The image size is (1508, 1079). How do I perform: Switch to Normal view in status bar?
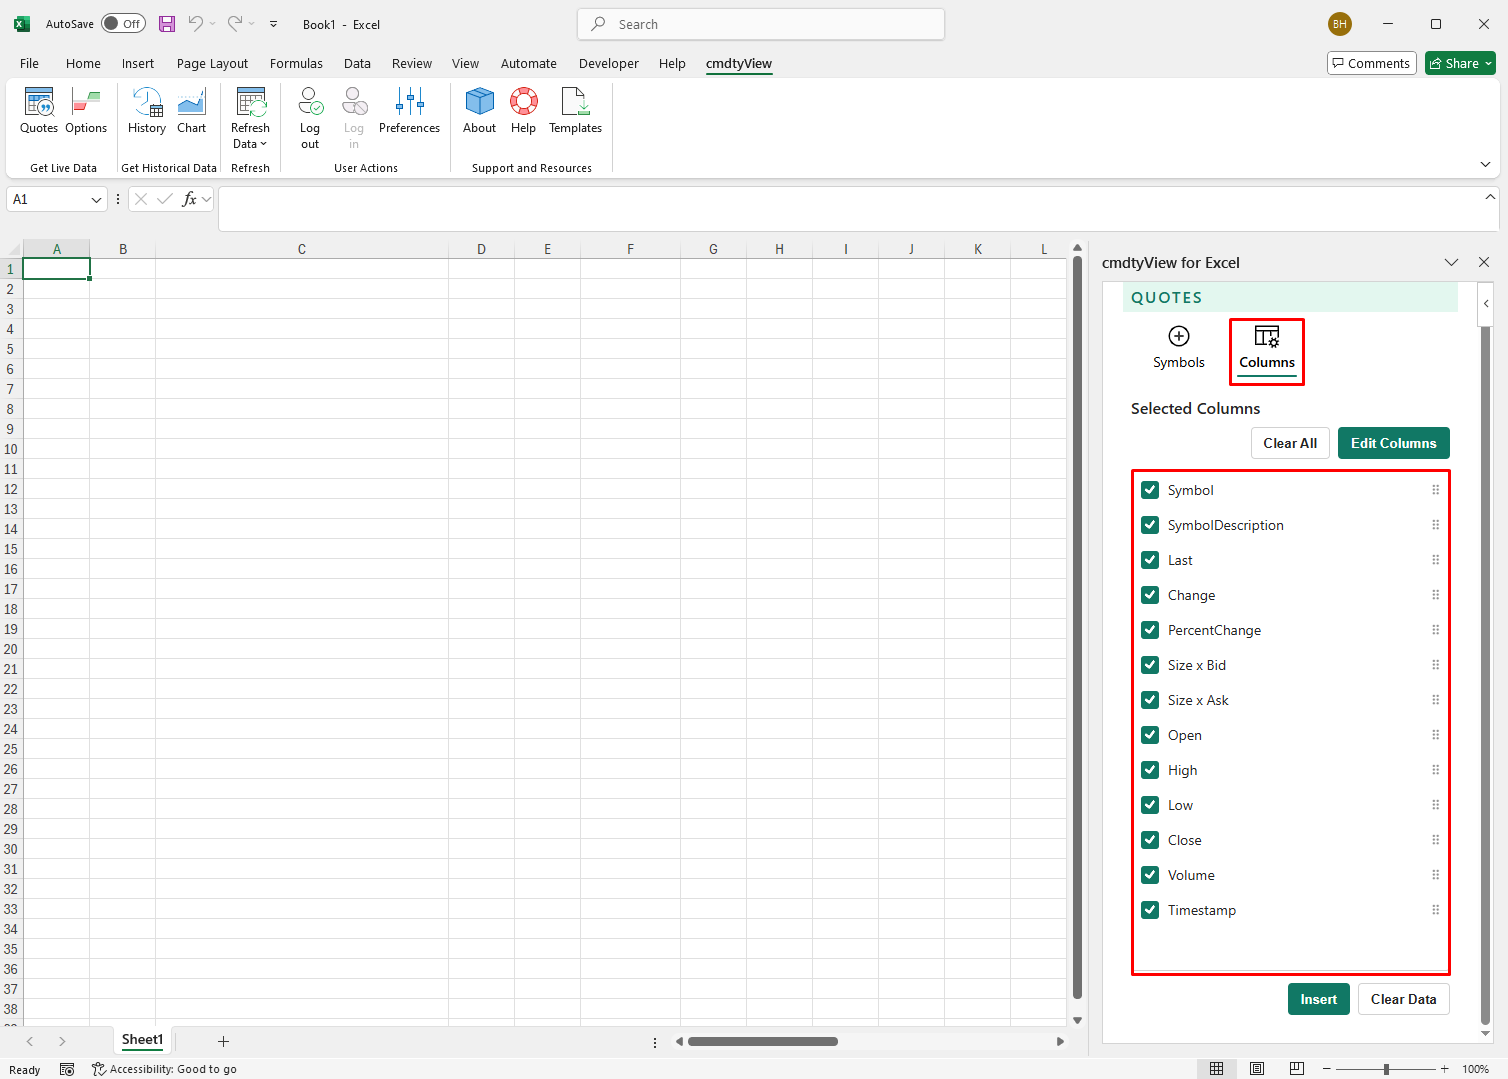[1216, 1069]
